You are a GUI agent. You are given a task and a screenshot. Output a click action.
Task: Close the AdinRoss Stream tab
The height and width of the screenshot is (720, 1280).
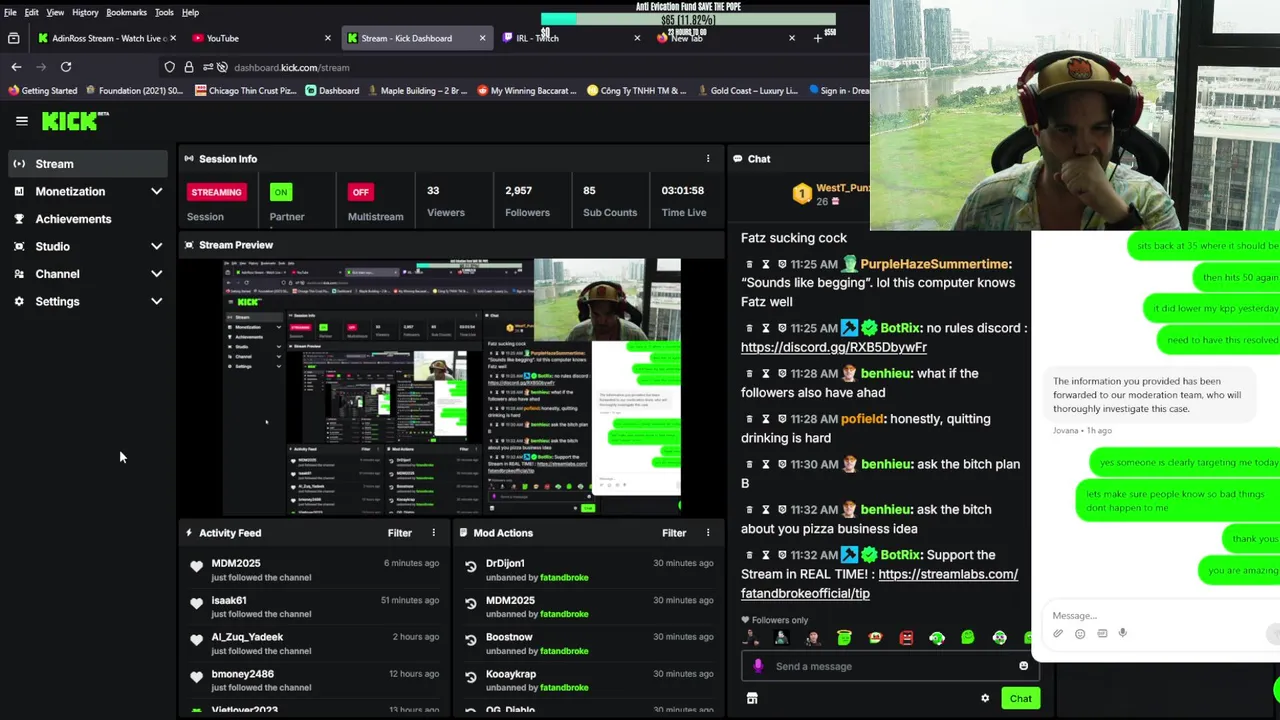tap(173, 38)
